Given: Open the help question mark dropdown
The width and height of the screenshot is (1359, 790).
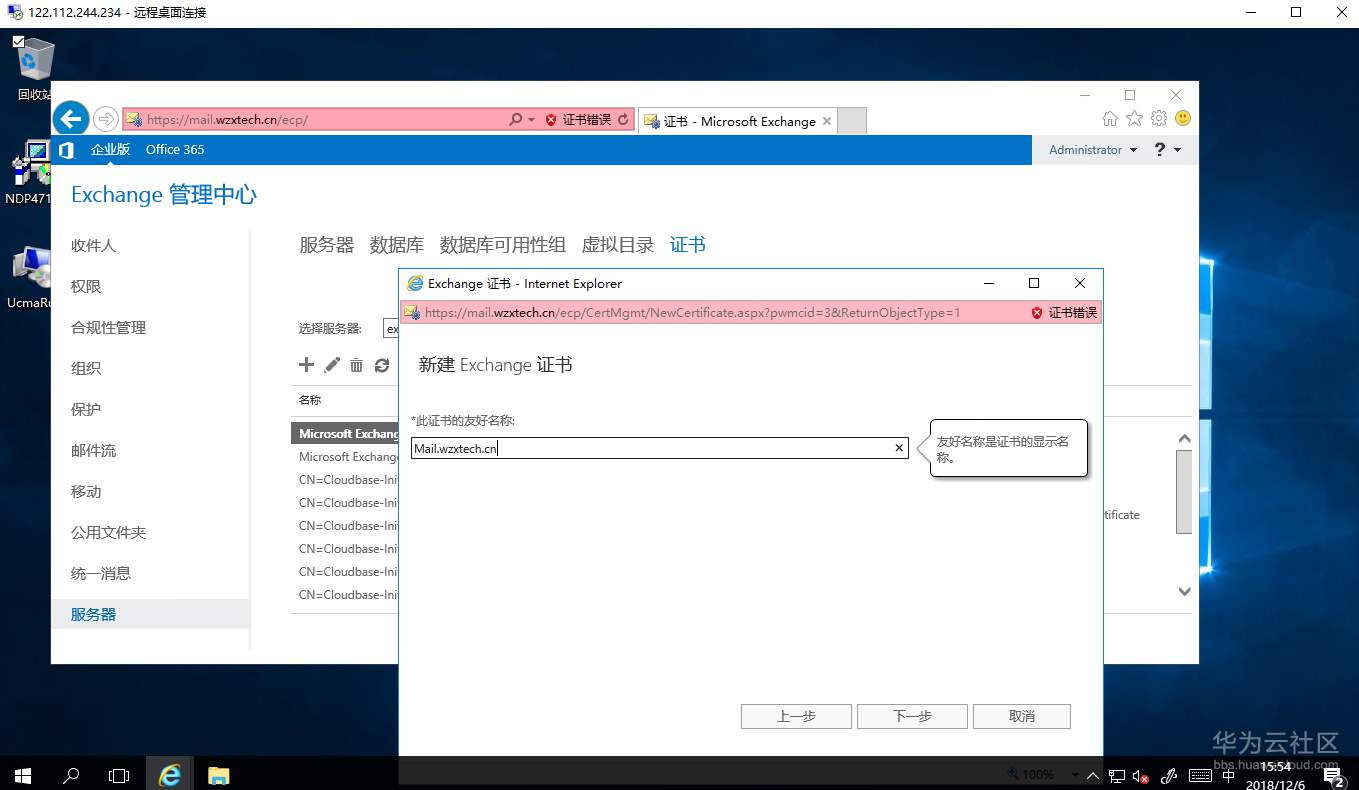Looking at the screenshot, I should 1166,150.
